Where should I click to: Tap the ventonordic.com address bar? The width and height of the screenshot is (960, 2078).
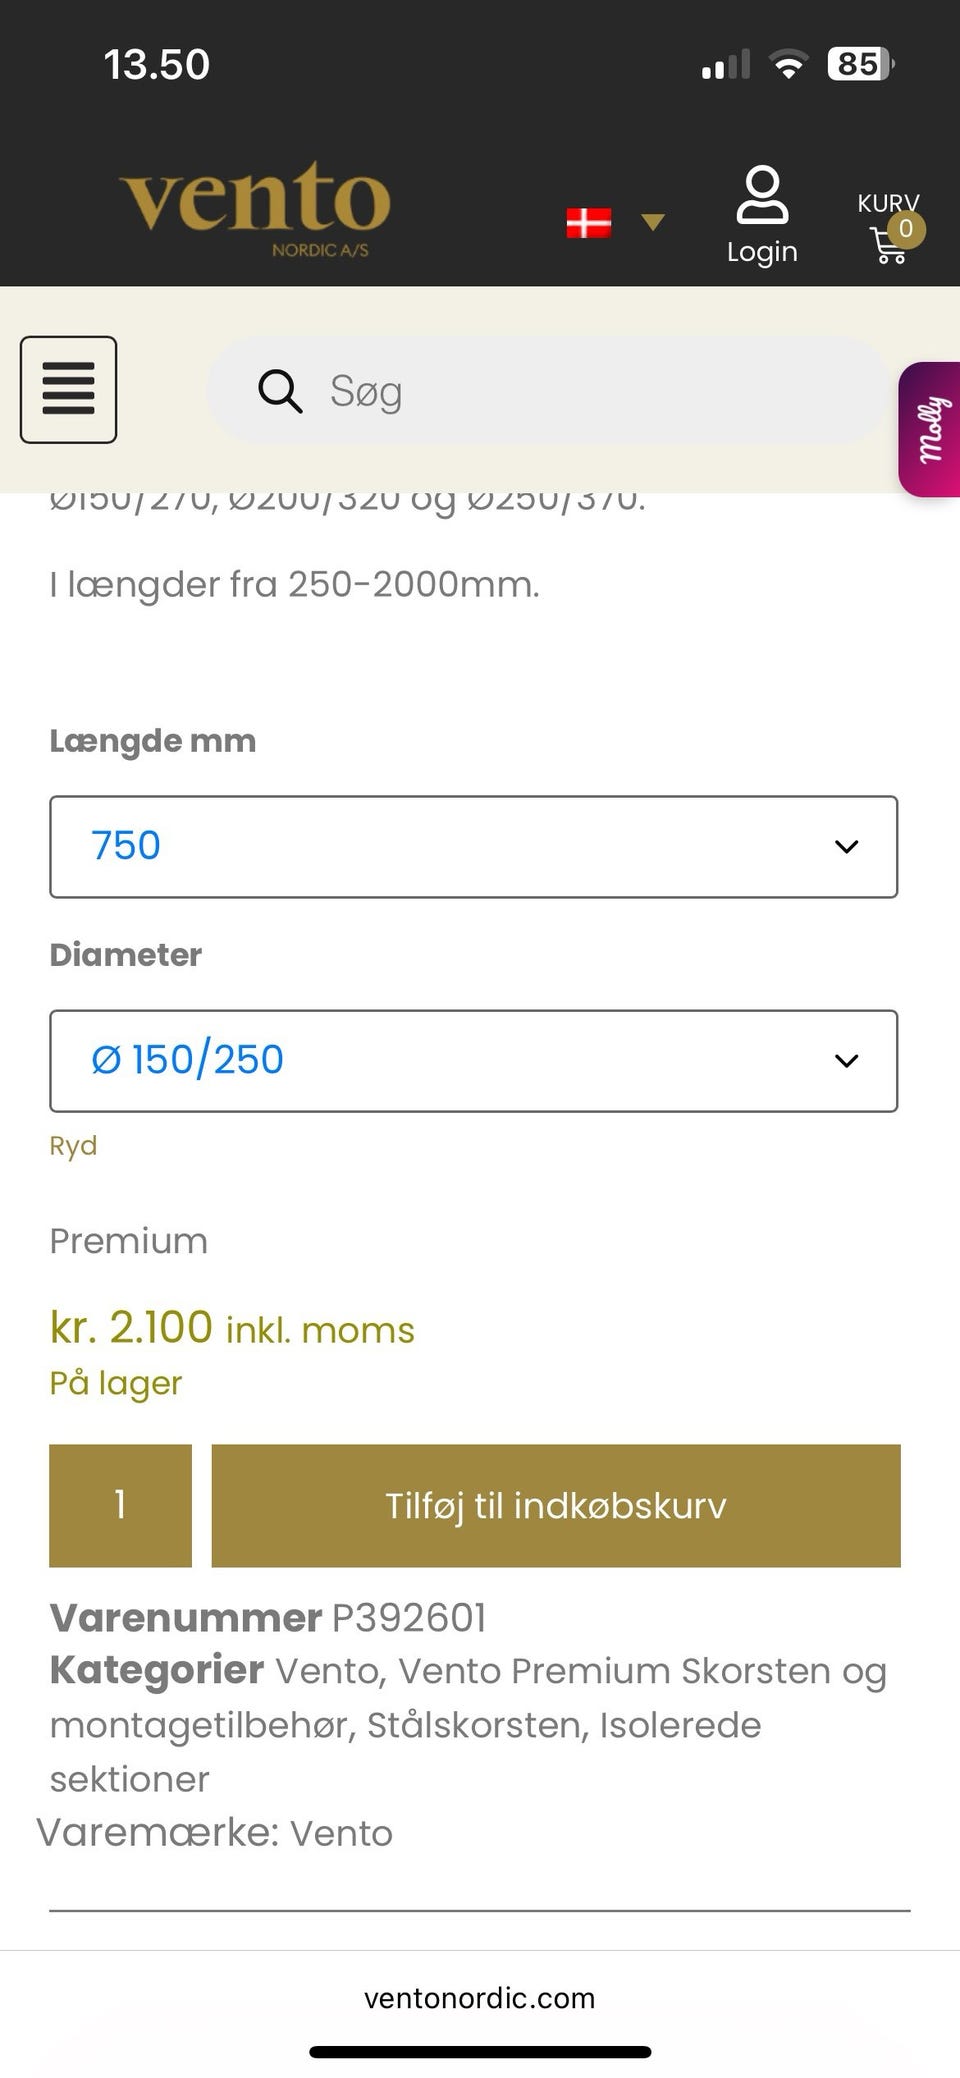479,1998
